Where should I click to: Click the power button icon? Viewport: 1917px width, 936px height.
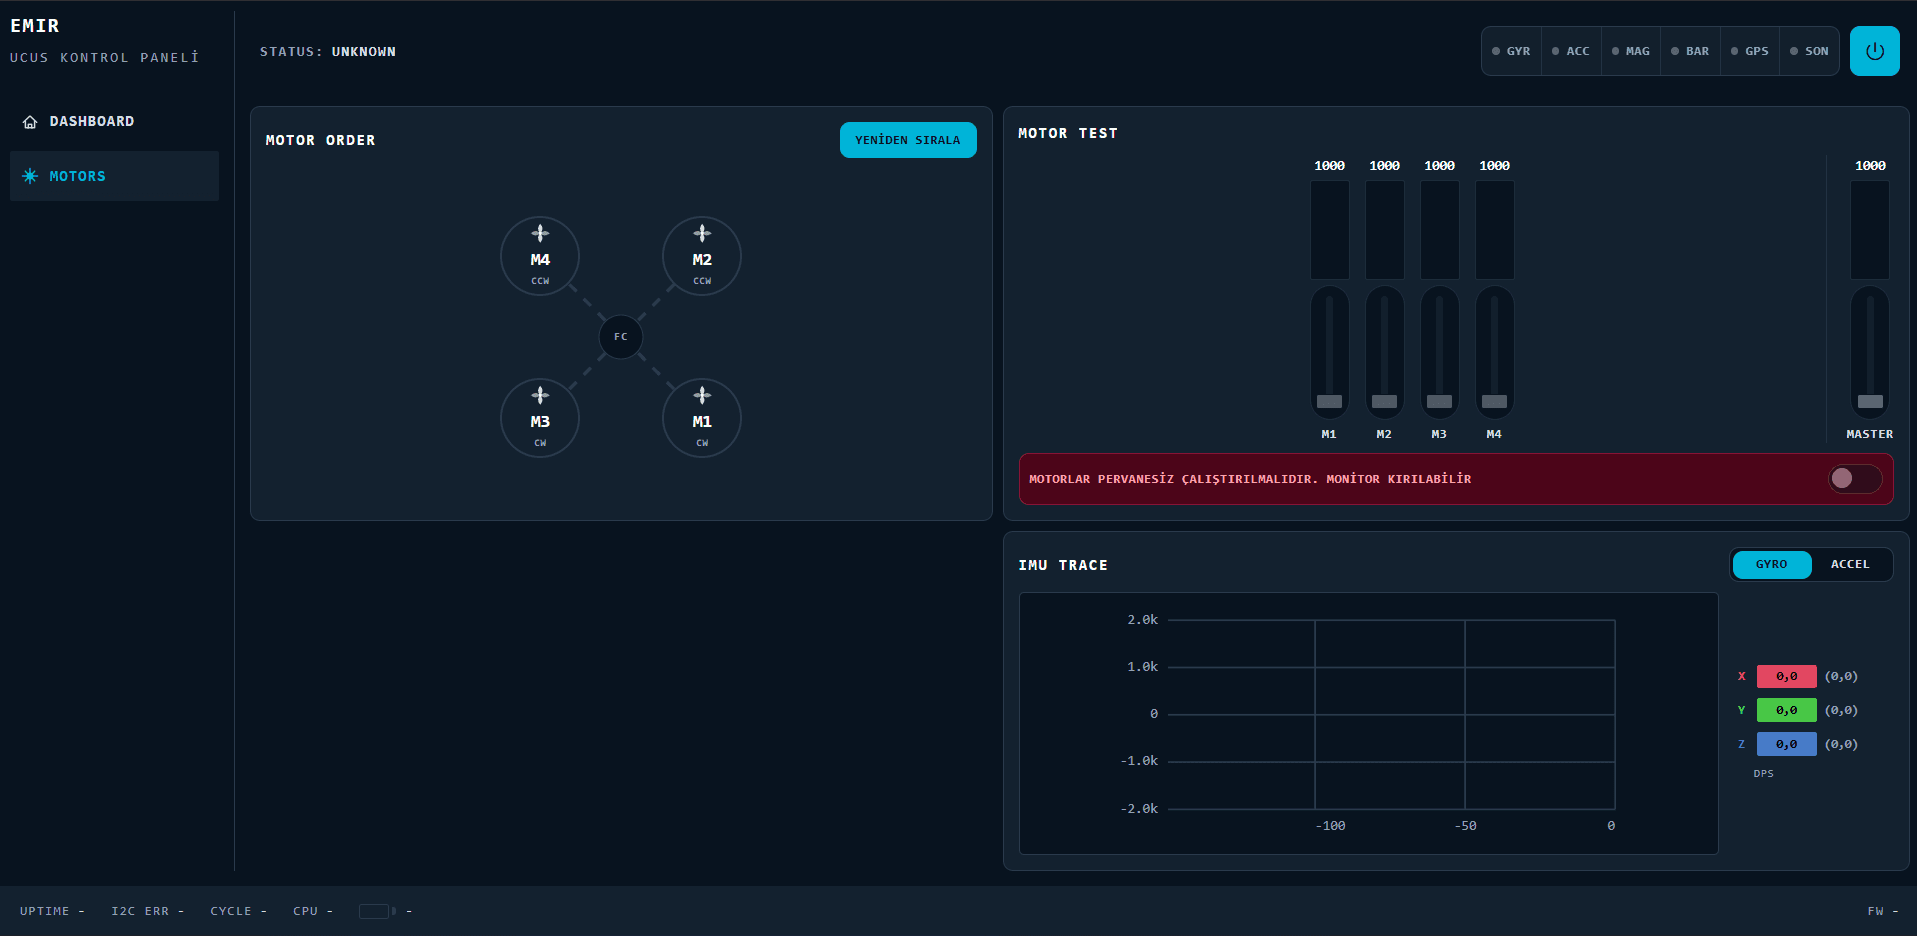[x=1874, y=51]
